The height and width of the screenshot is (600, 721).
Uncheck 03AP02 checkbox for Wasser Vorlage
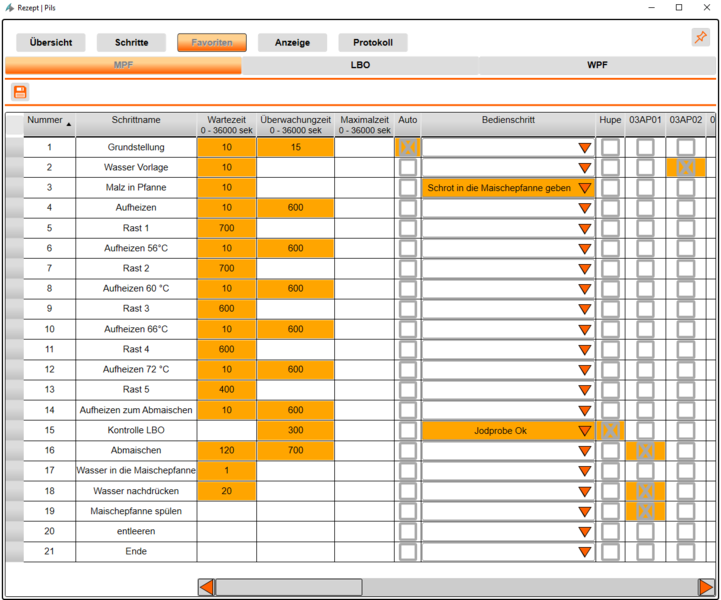(686, 167)
